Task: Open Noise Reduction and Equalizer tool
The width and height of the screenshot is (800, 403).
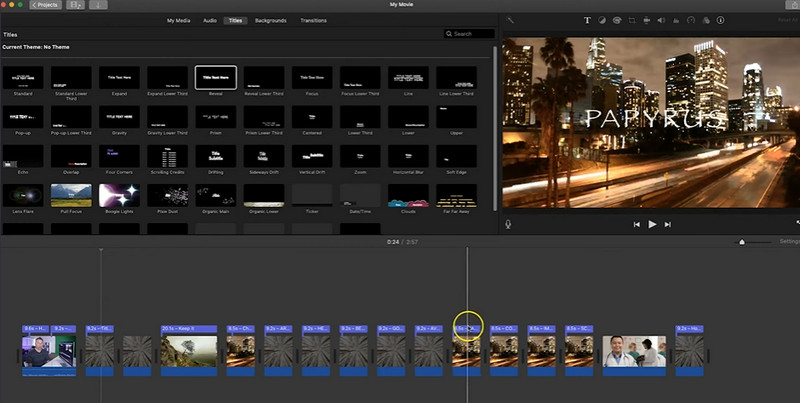Action: pos(676,20)
